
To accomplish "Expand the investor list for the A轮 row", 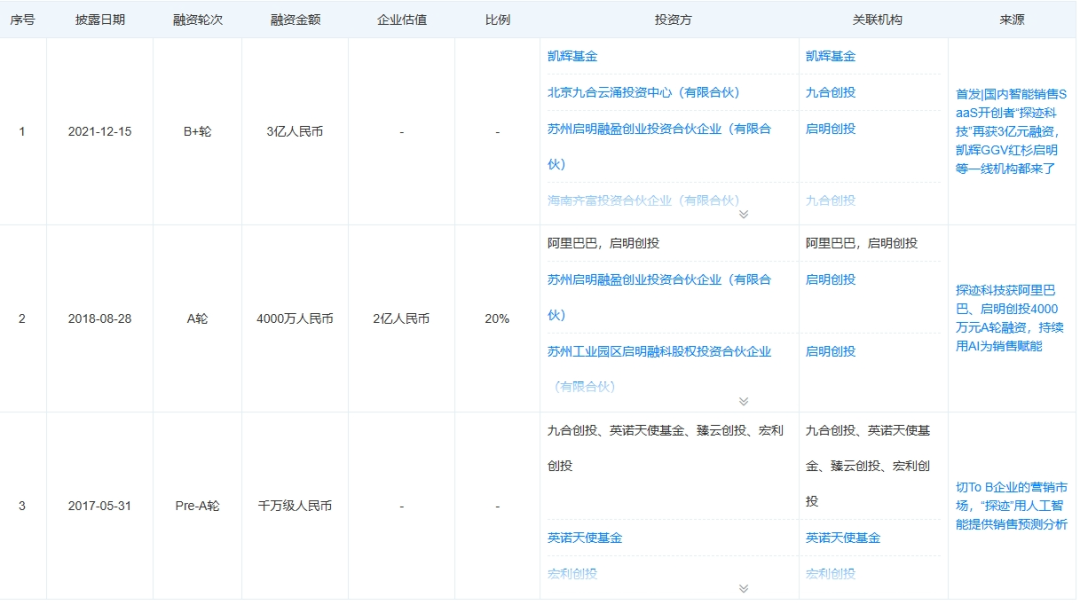I will pos(743,401).
